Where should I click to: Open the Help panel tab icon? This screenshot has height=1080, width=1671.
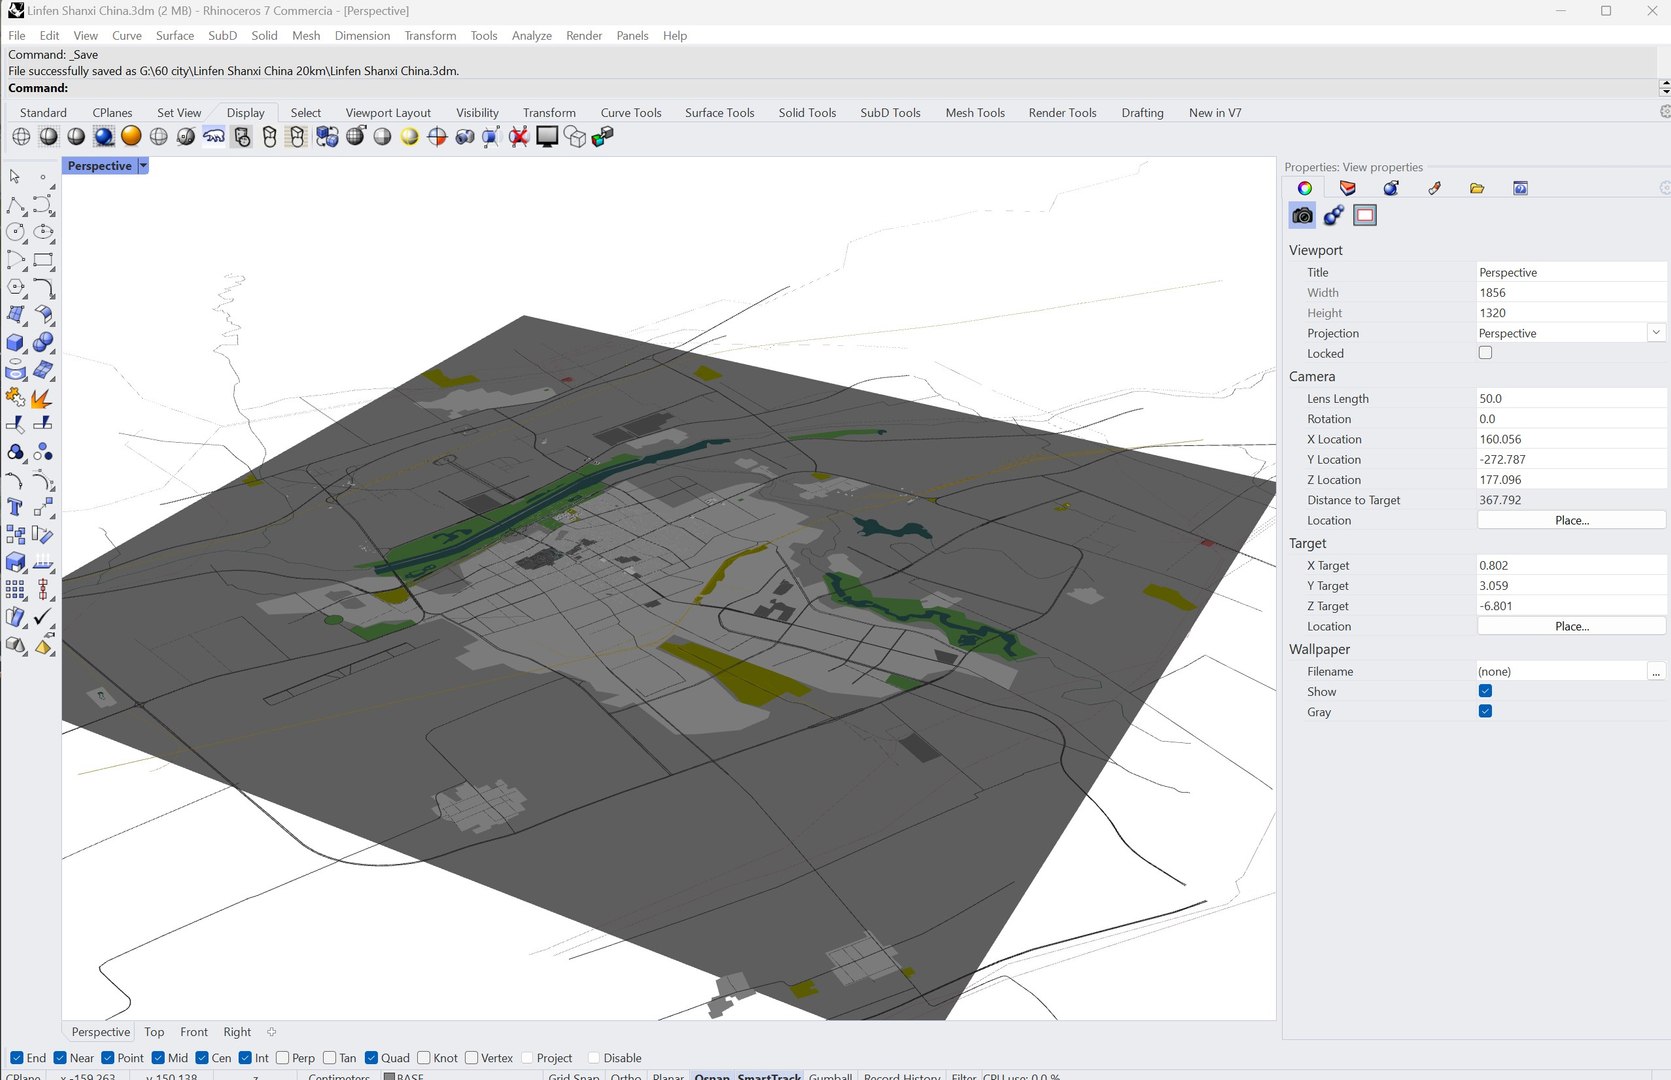1520,188
